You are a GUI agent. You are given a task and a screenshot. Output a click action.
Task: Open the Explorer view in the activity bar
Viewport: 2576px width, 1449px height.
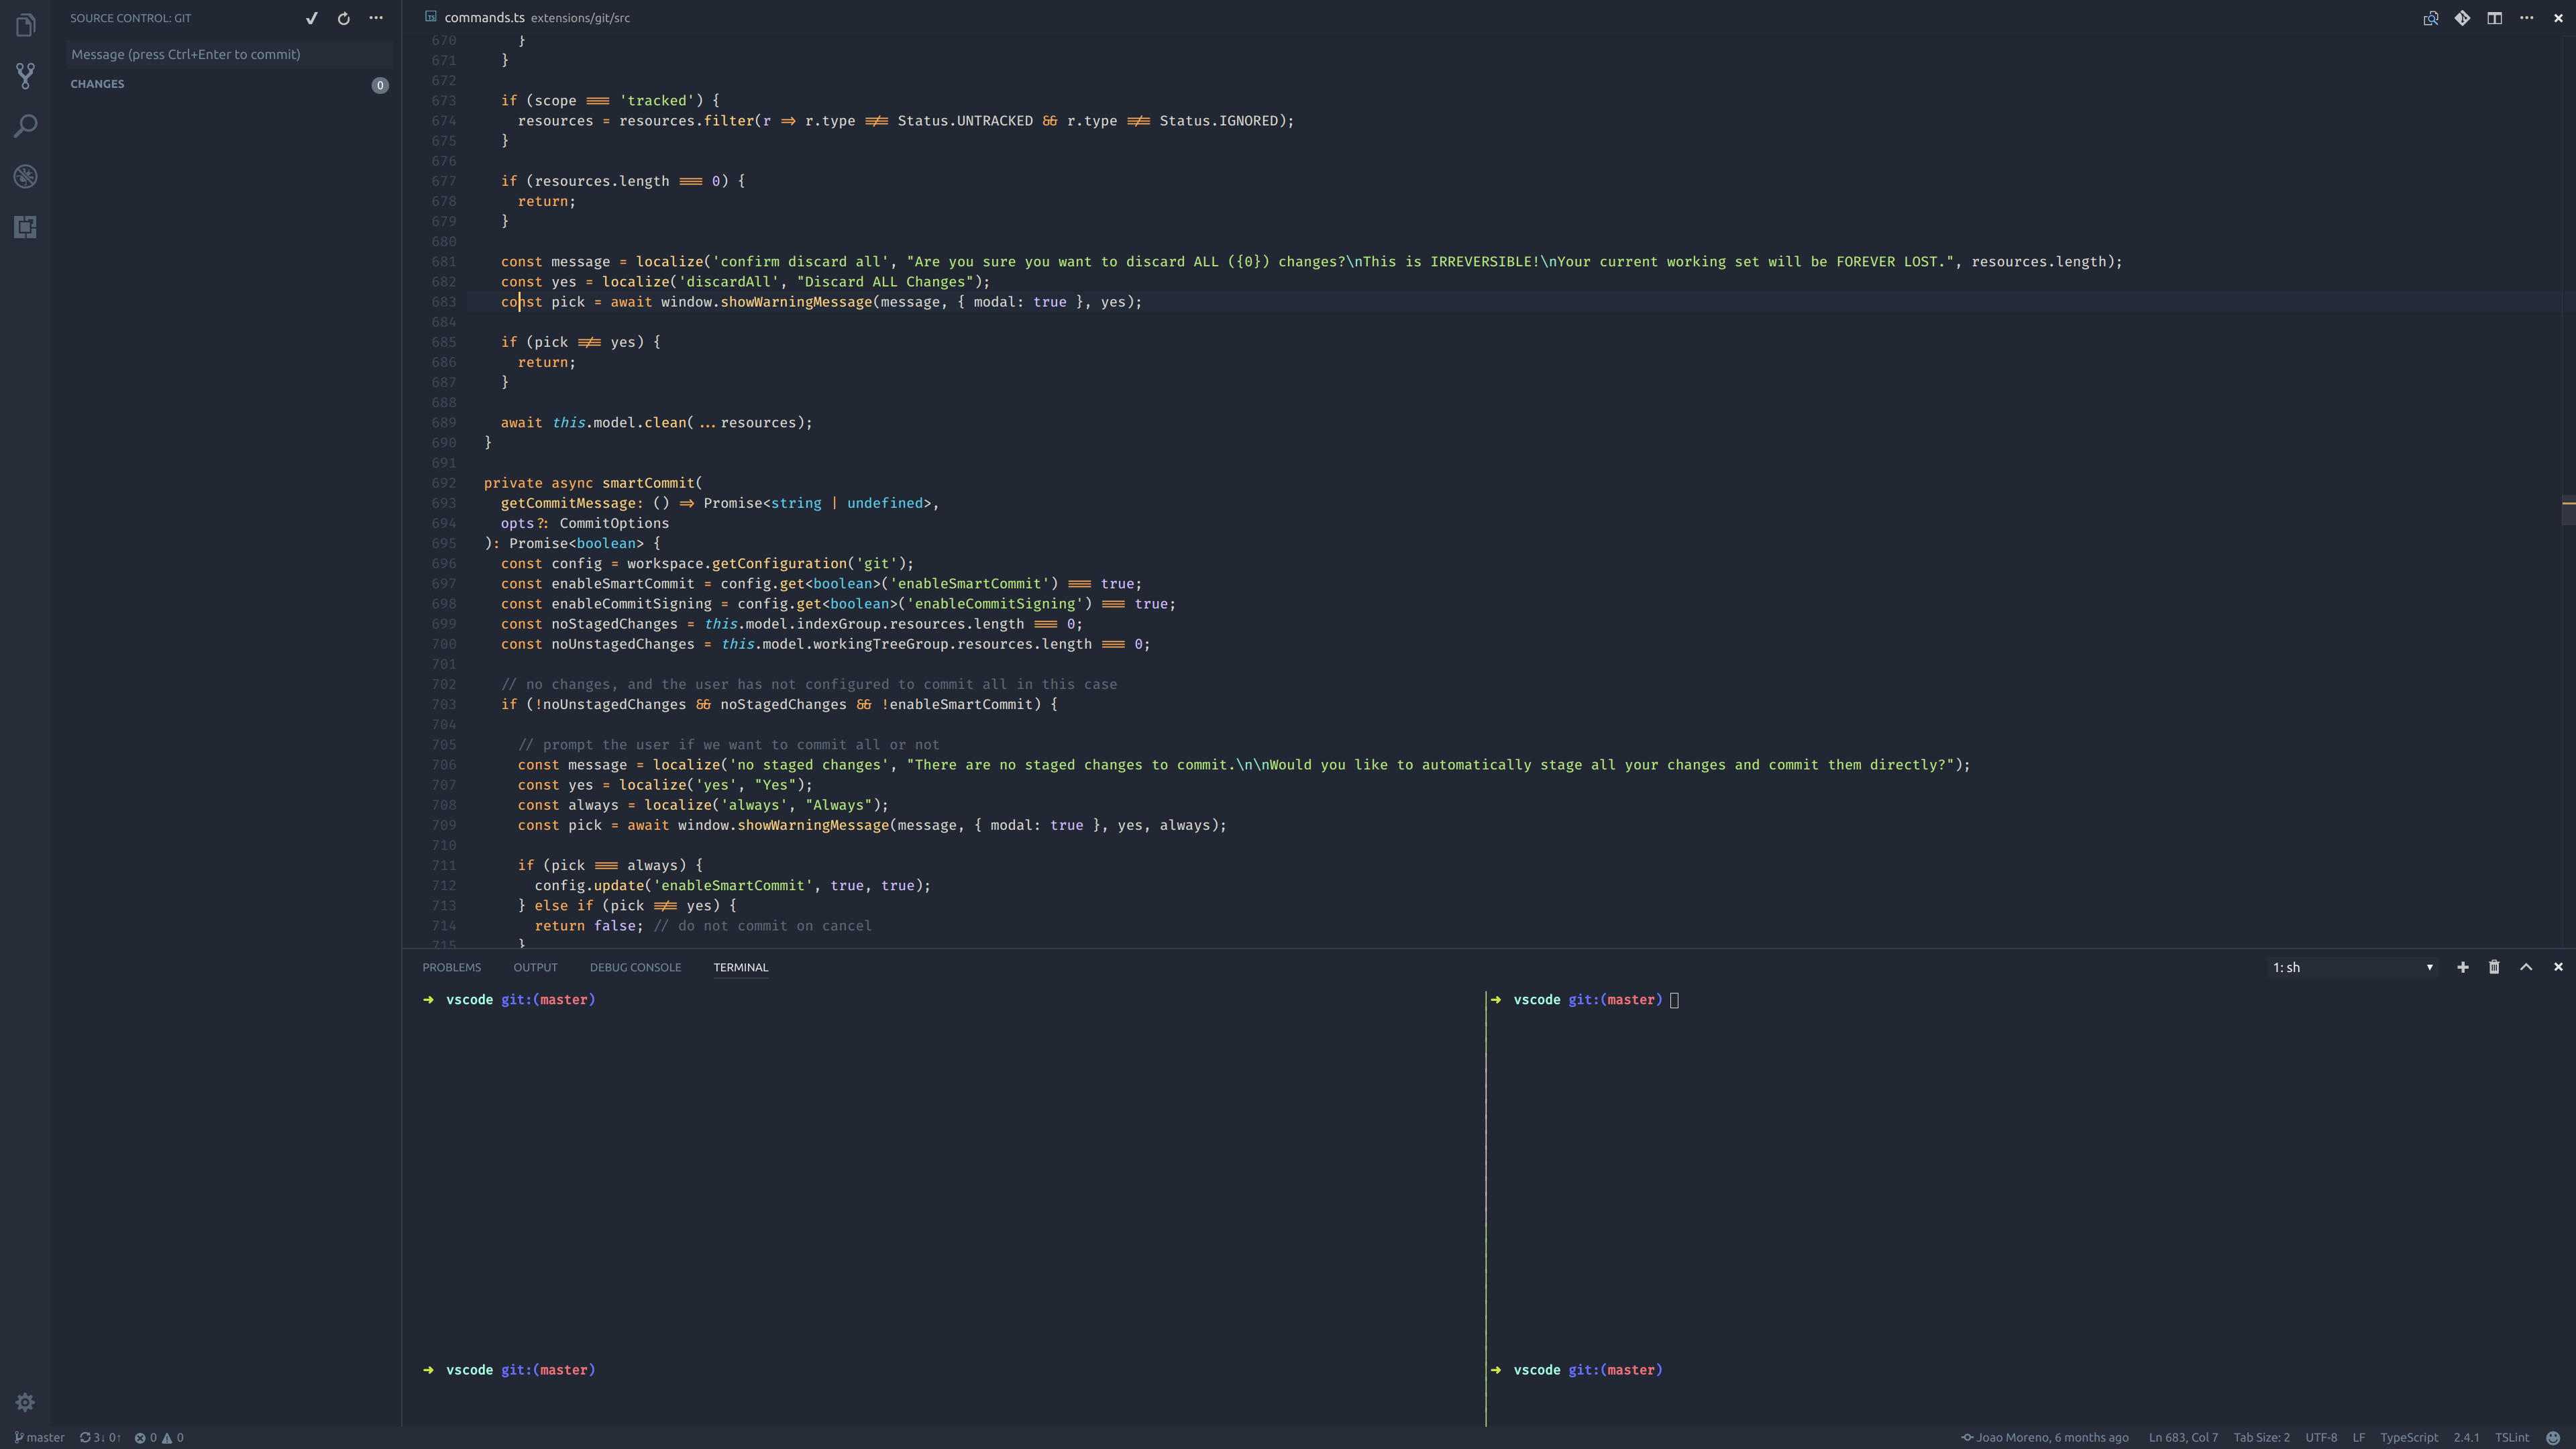25,25
